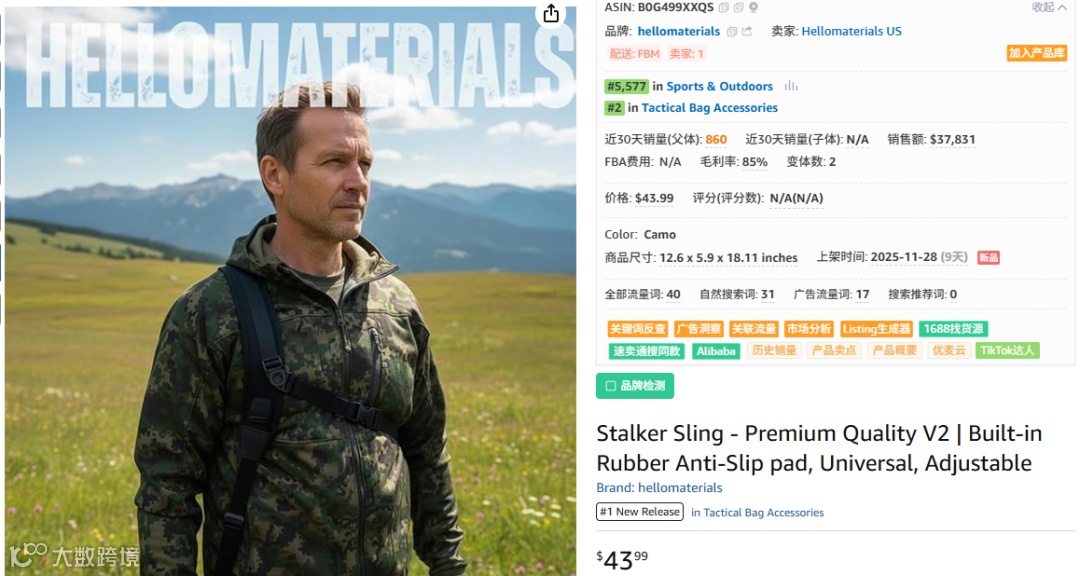Collapse the panel with 收起 chevron
The height and width of the screenshot is (576, 1080).
point(1049,8)
